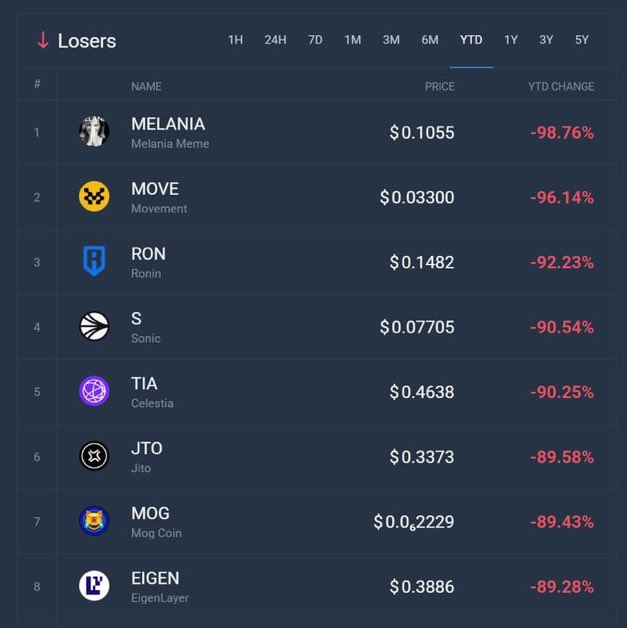Click the Ronin RON coin icon
The width and height of the screenshot is (627, 628).
click(94, 262)
